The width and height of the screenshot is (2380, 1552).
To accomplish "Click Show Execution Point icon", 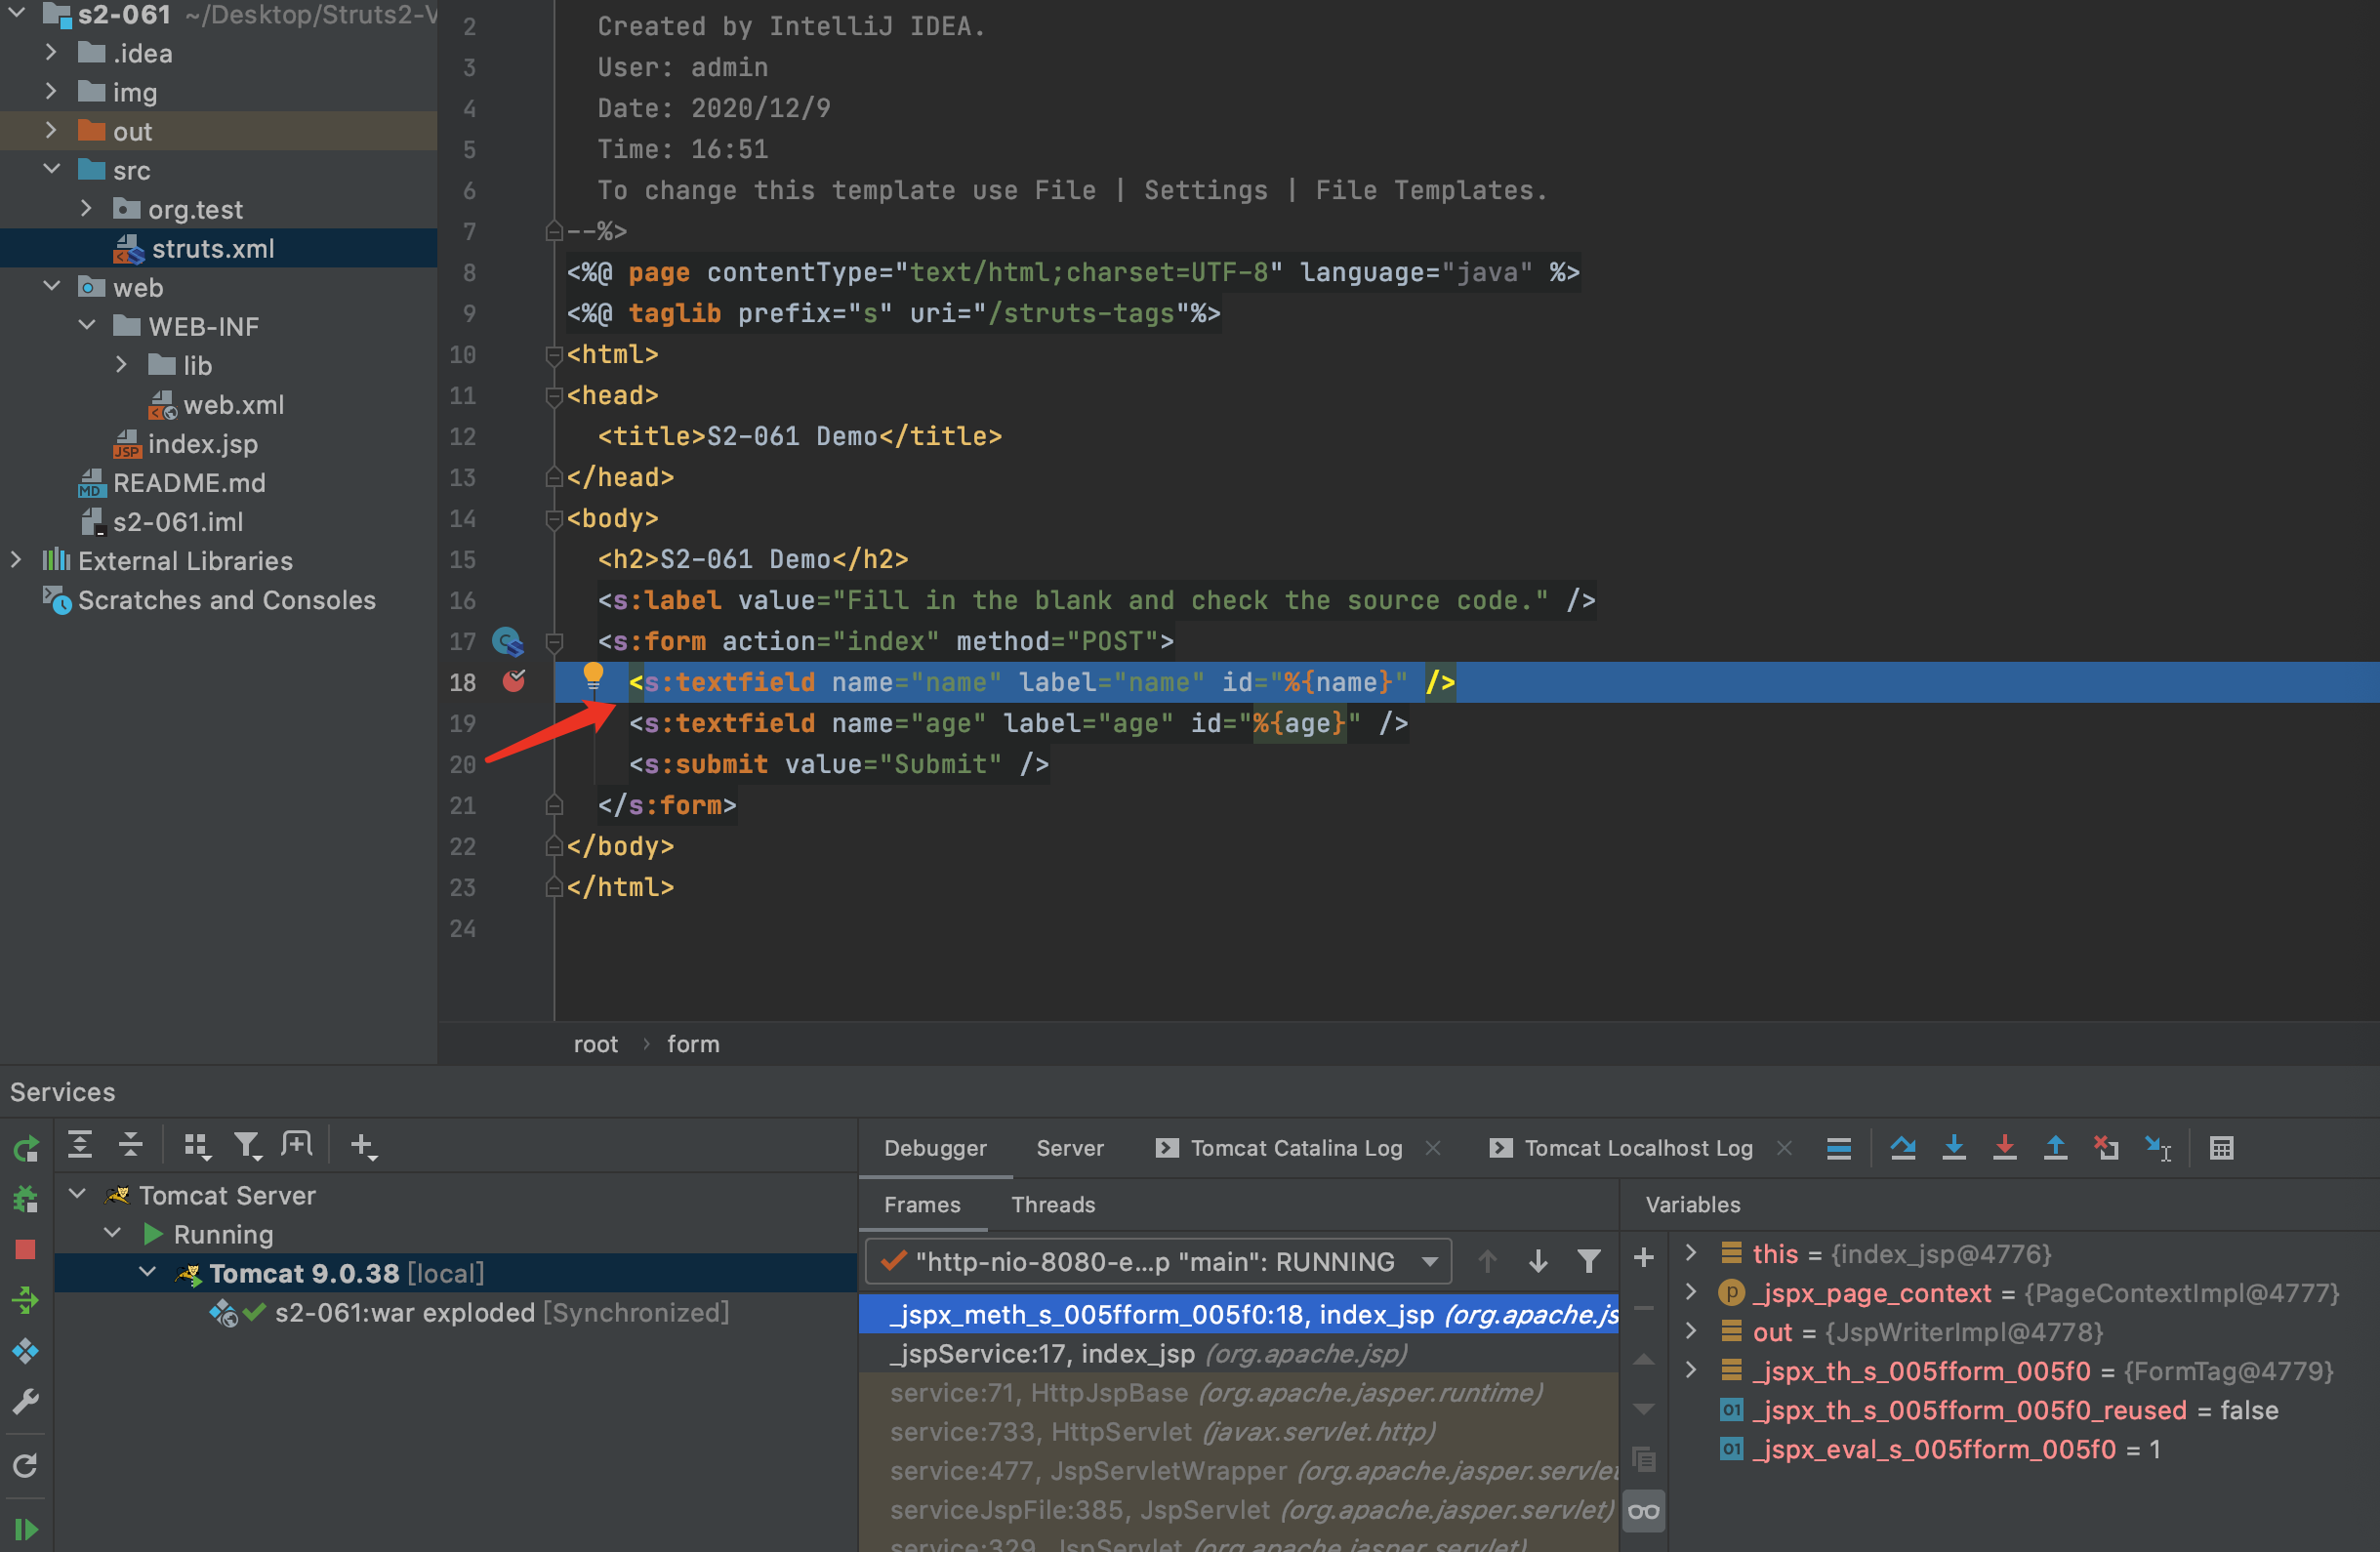I will [1838, 1148].
